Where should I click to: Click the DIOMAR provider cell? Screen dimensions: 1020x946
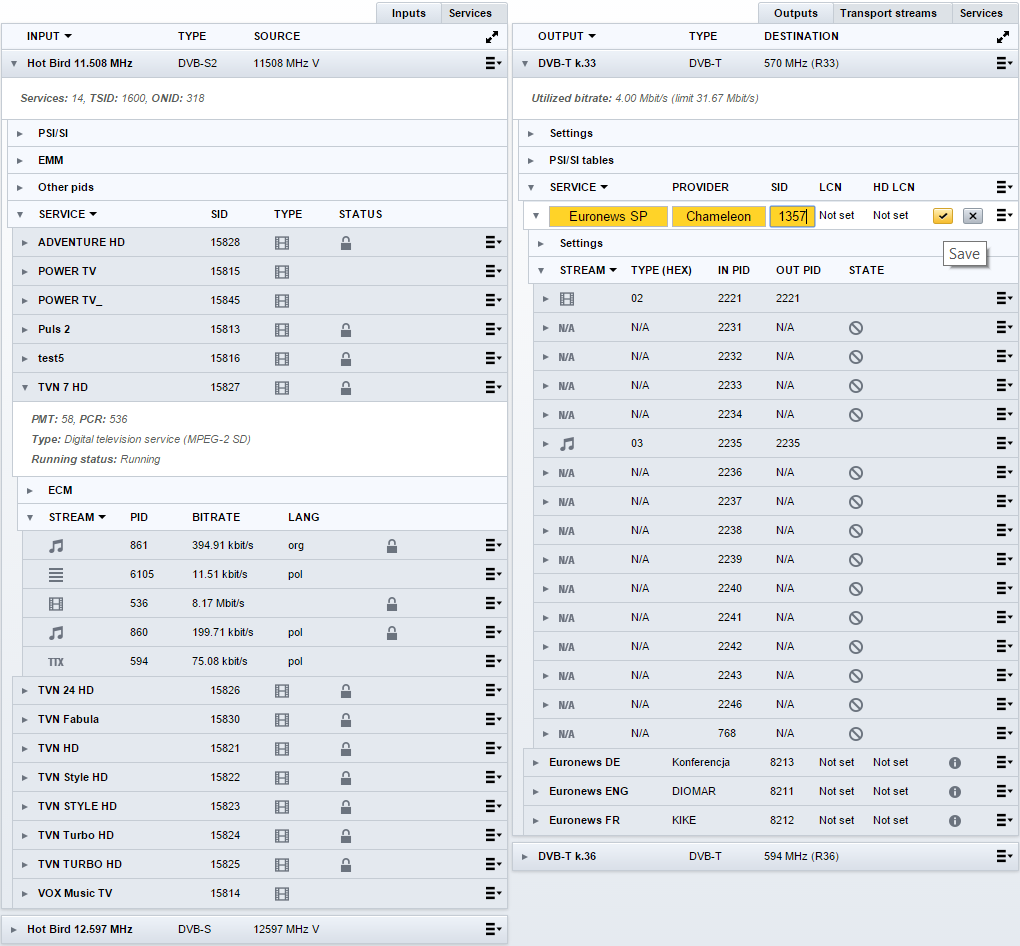(x=693, y=791)
